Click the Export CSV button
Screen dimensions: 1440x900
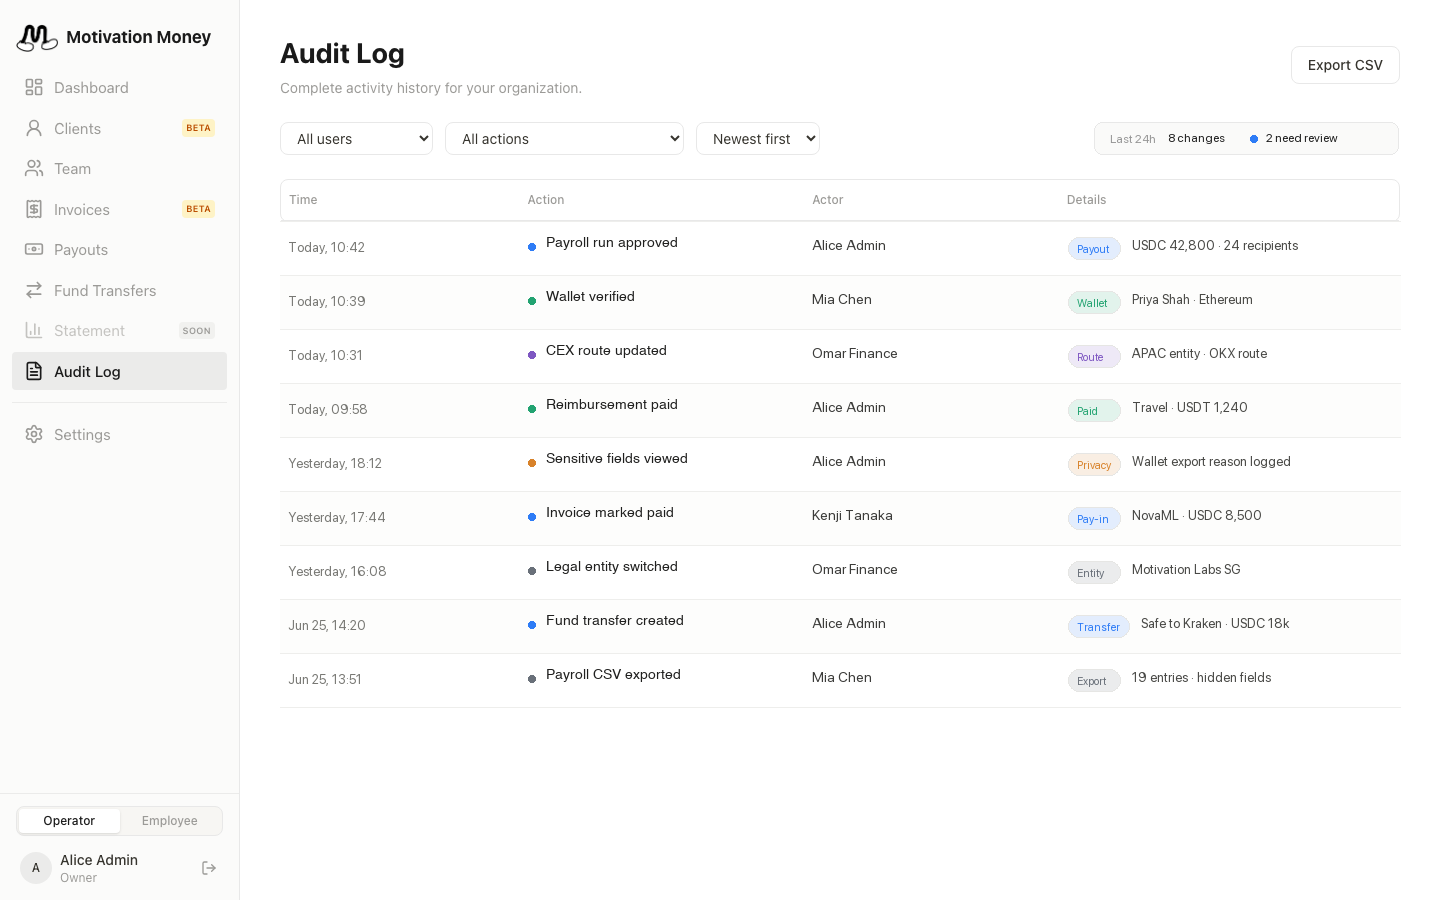pos(1345,65)
